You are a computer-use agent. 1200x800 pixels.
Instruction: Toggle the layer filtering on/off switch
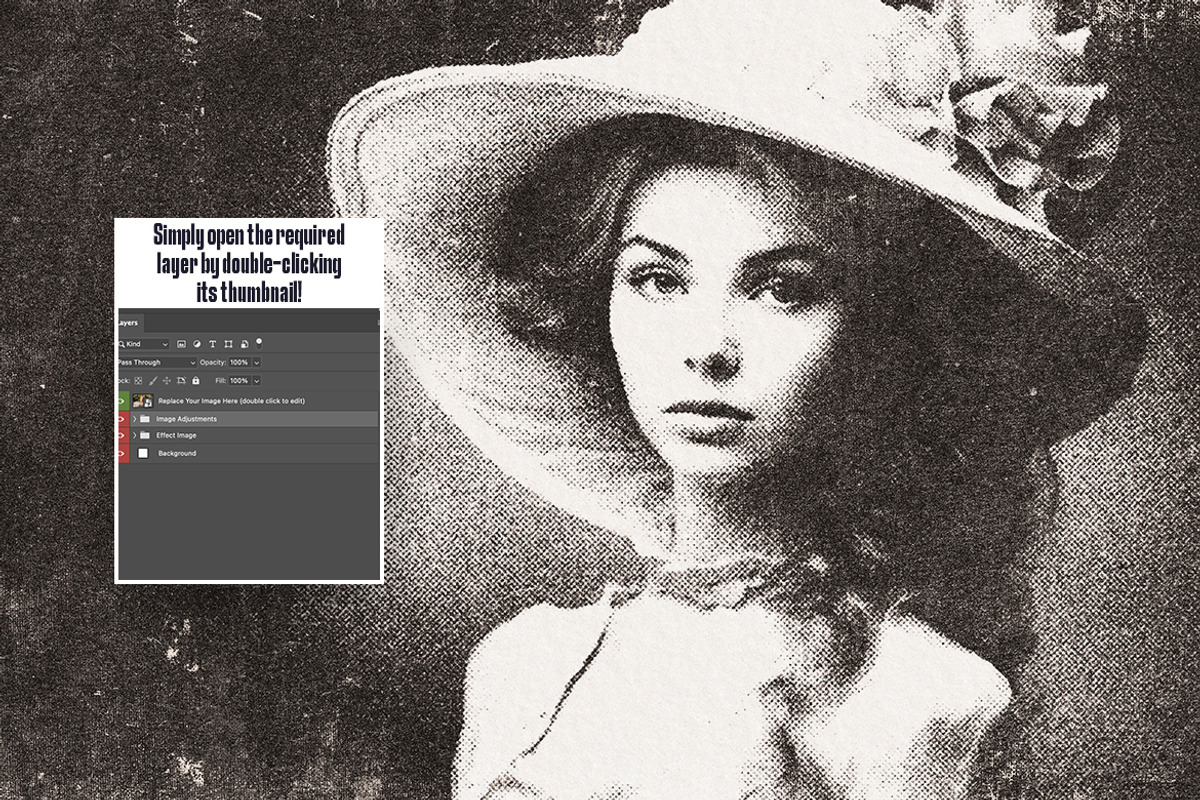259,342
